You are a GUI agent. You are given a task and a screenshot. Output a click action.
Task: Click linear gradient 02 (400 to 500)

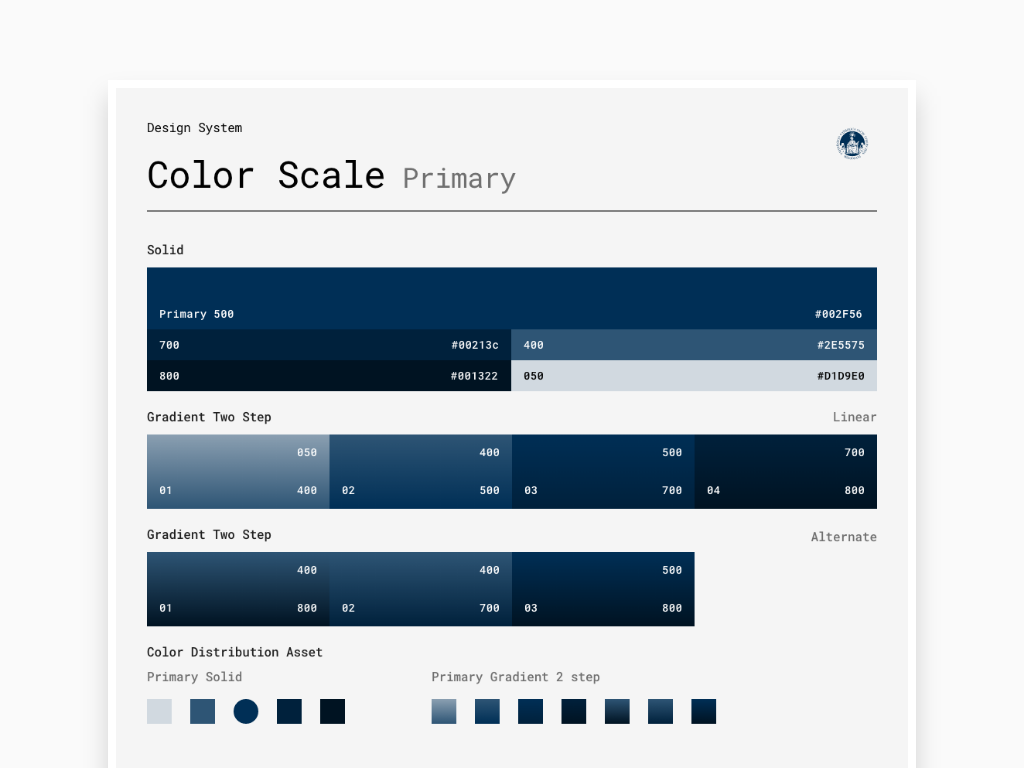pos(421,472)
